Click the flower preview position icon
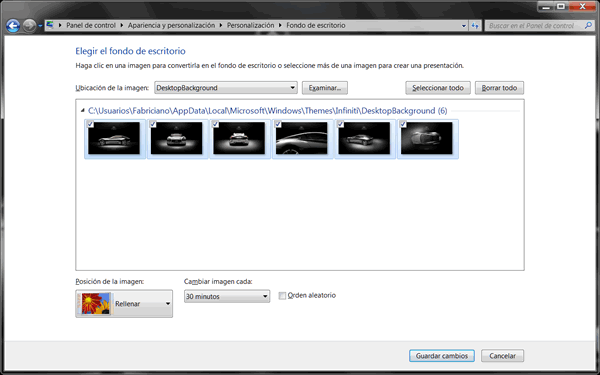This screenshot has height=375, width=600. (94, 303)
